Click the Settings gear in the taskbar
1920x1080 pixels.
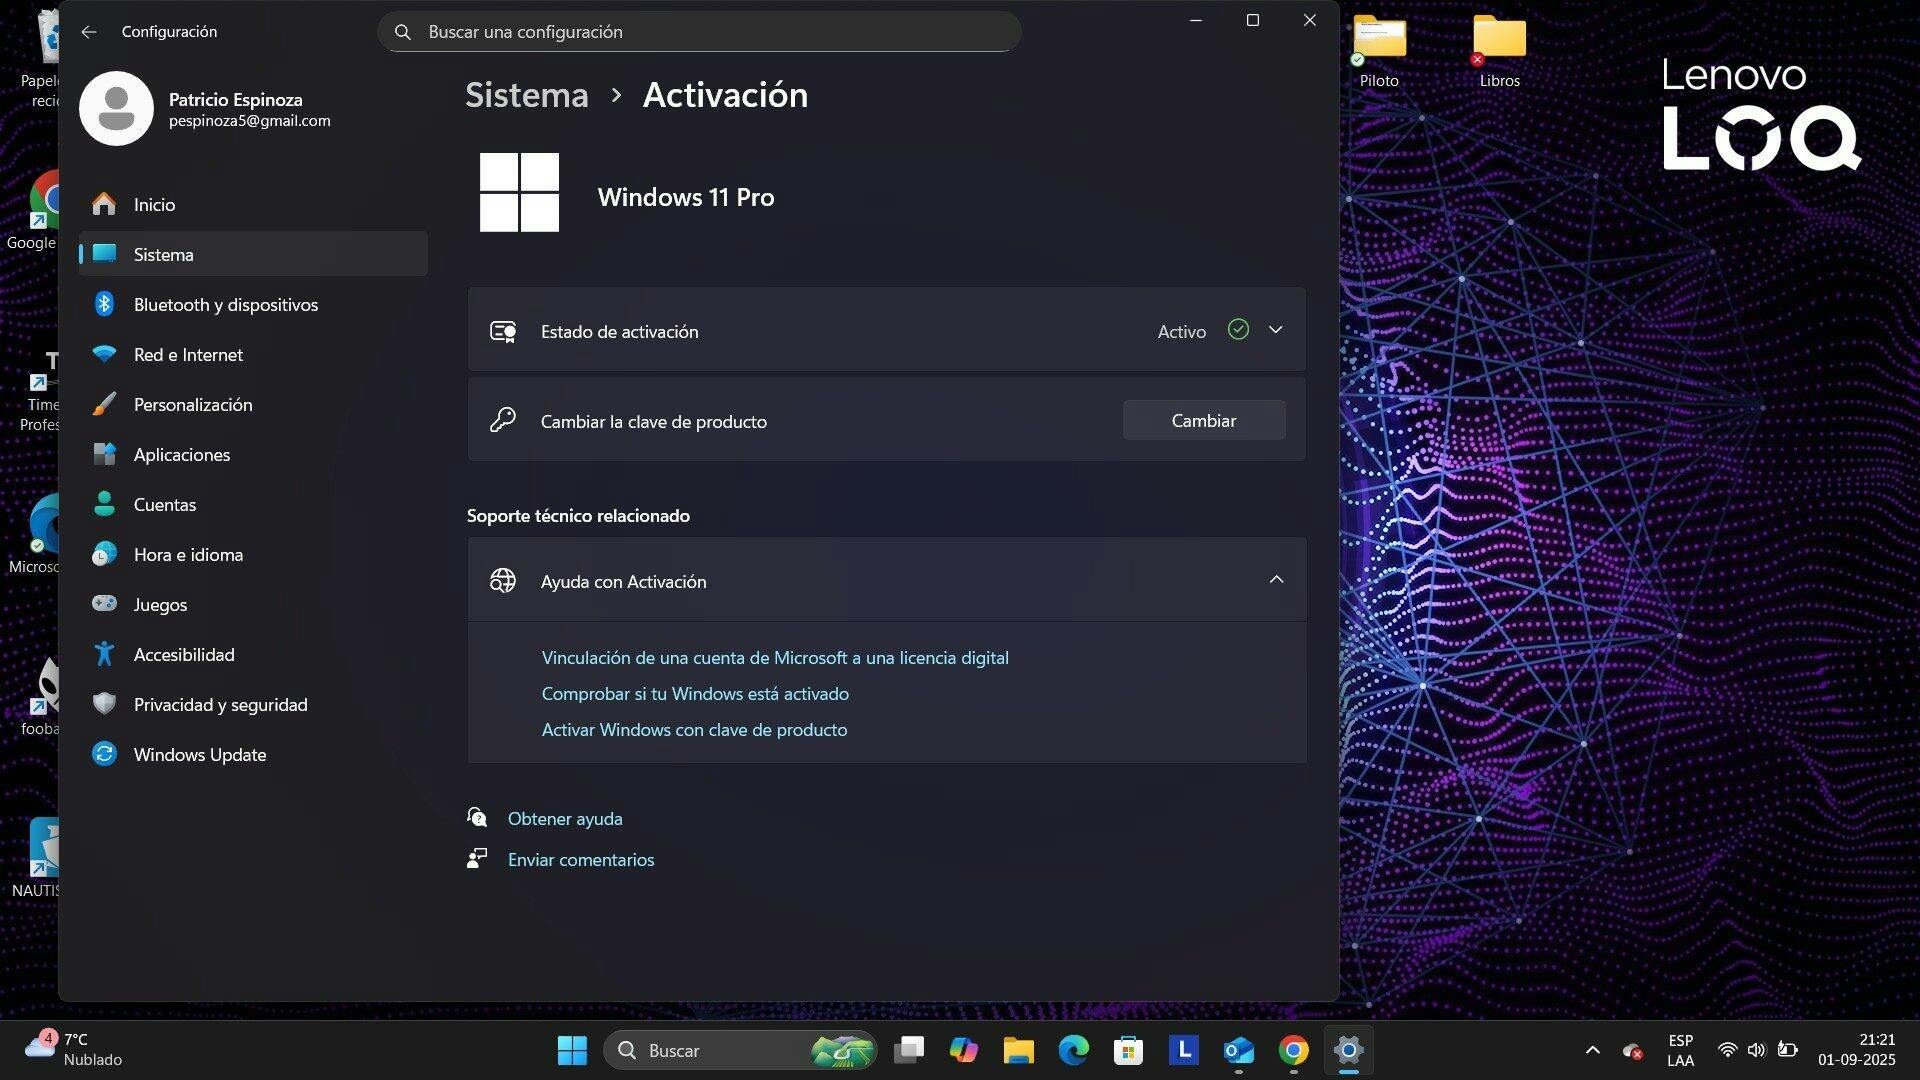(1349, 1050)
